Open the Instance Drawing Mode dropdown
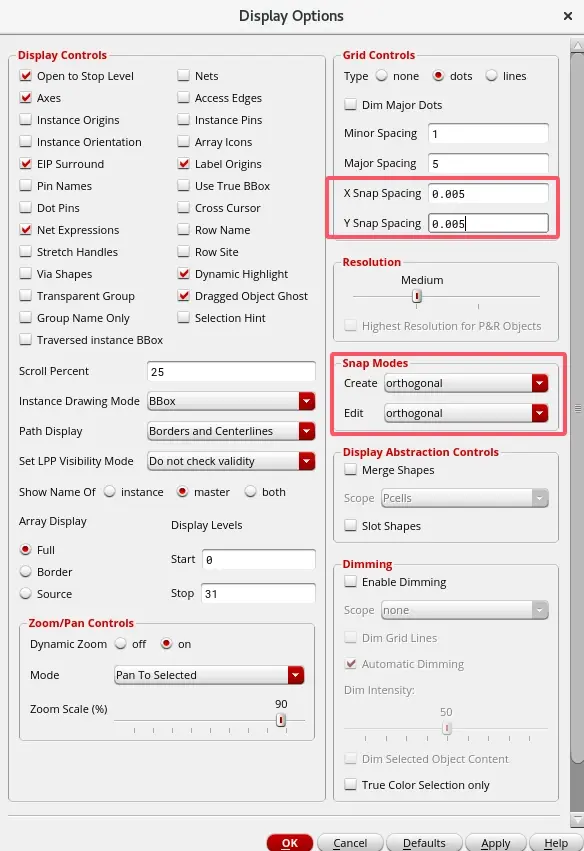Image resolution: width=584 pixels, height=851 pixels. [231, 401]
